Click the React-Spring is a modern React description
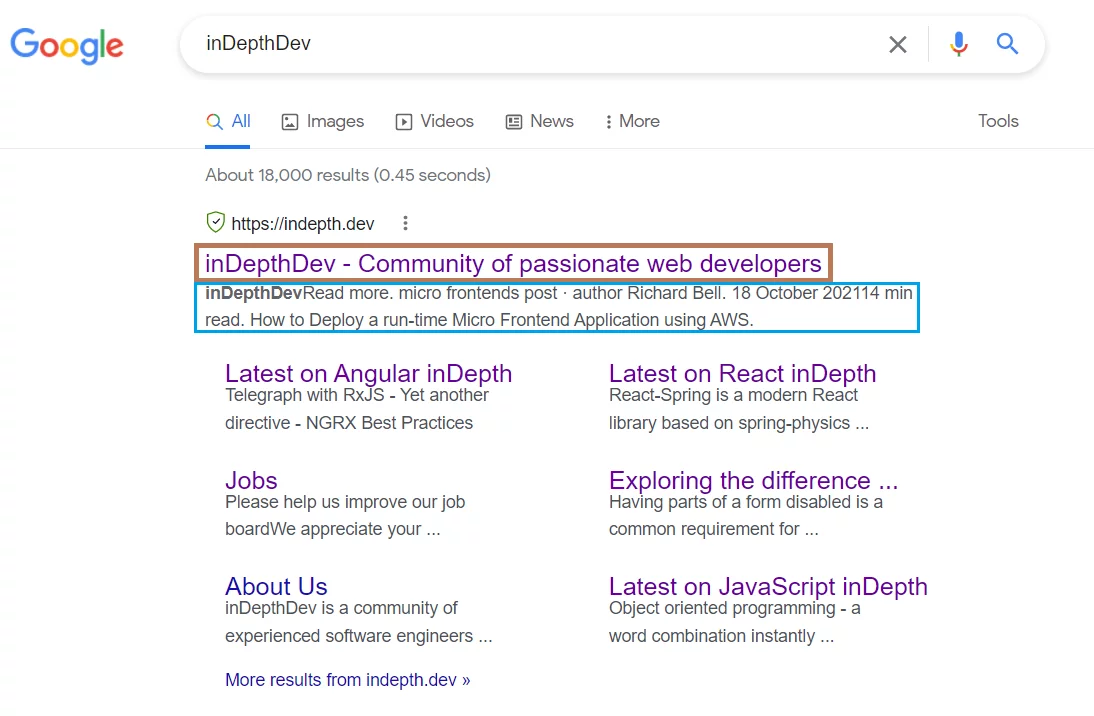 (739, 409)
